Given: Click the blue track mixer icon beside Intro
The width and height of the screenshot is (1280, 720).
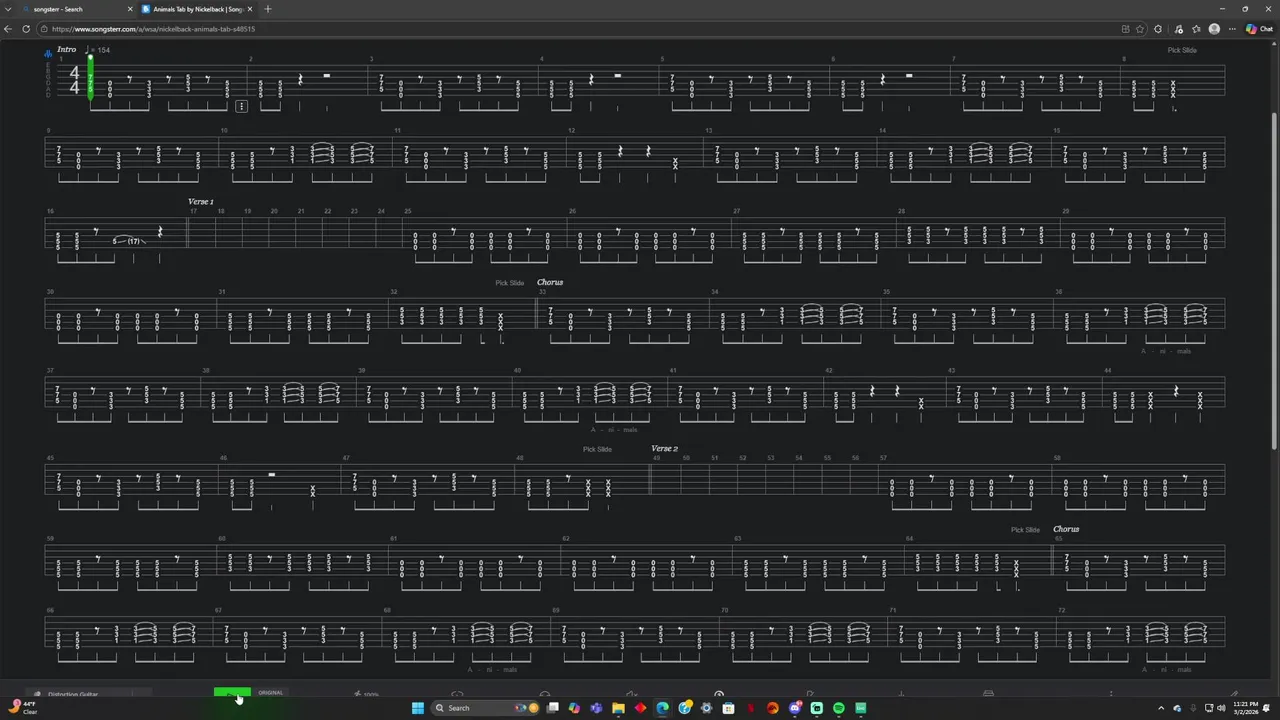Looking at the screenshot, I should 48,53.
